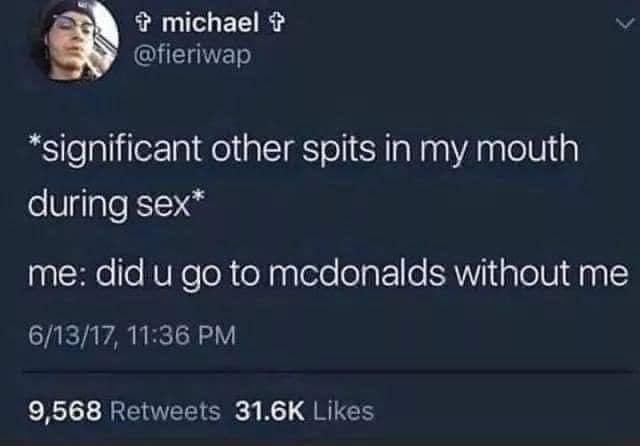
Task: Click the "31.6K" count number
Action: tap(269, 411)
